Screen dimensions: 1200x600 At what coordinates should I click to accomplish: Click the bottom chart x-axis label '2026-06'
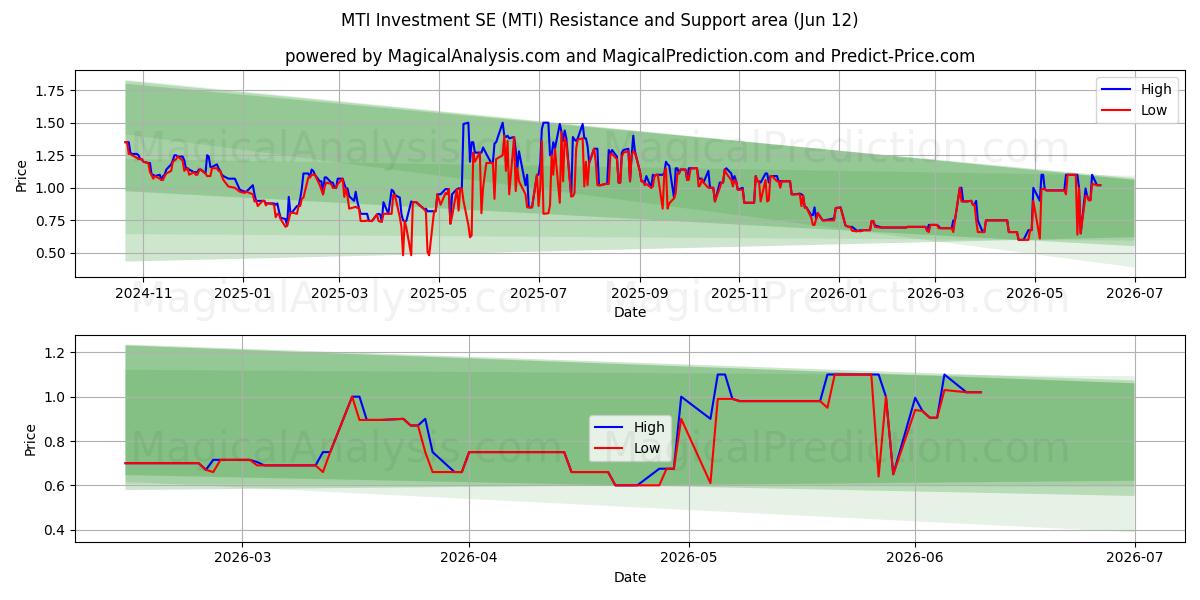point(915,559)
